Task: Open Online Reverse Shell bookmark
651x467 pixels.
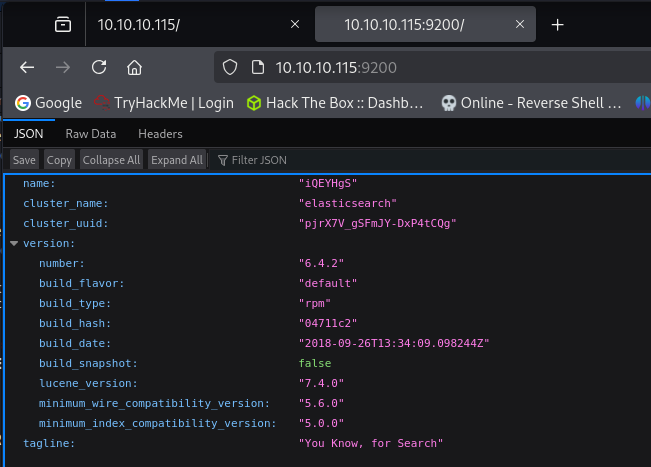Action: click(531, 103)
